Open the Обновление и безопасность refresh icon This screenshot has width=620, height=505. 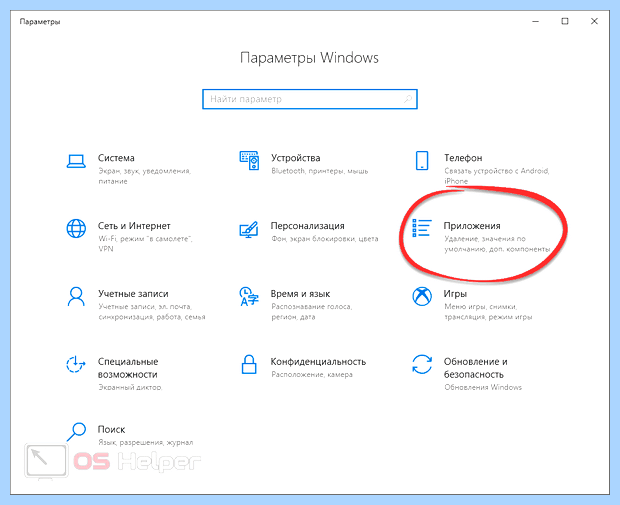422,364
